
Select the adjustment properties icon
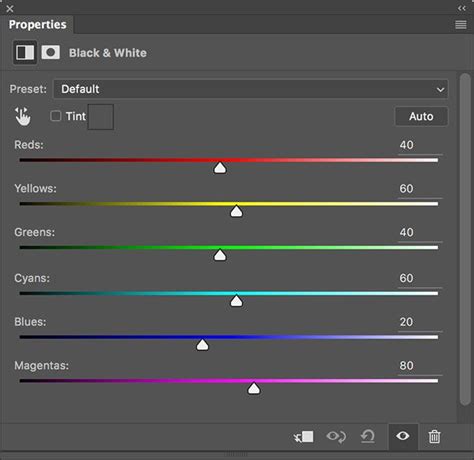pyautogui.click(x=25, y=53)
